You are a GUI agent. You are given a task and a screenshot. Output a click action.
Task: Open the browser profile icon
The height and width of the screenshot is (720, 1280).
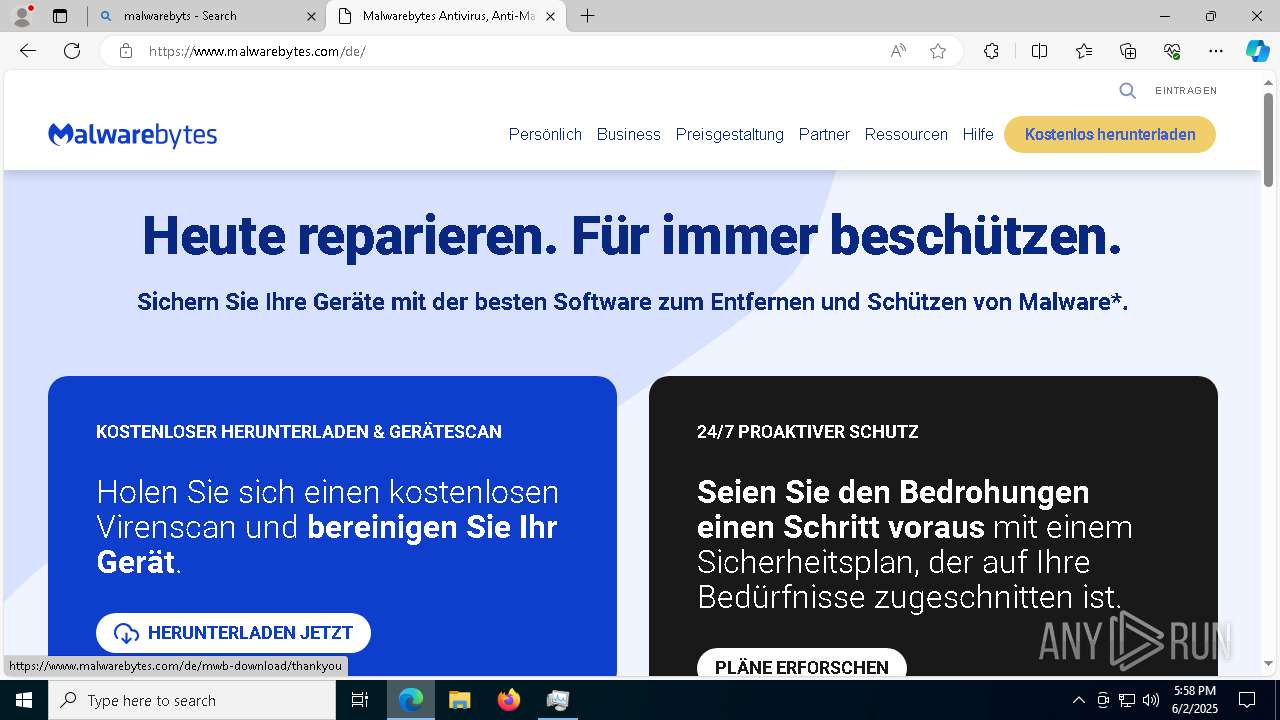[22, 16]
